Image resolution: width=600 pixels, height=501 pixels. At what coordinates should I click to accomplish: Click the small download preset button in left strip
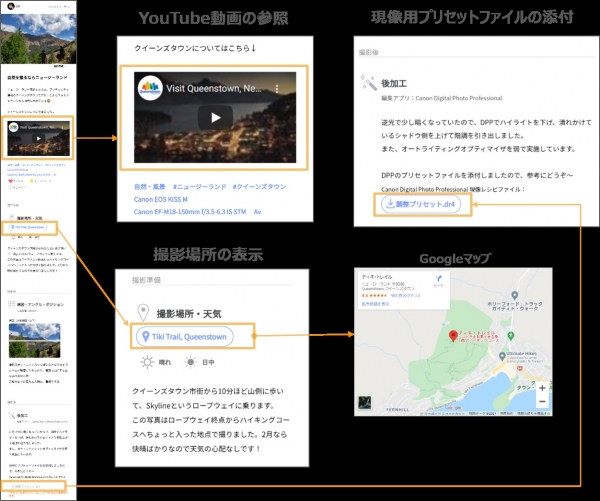click(x=26, y=486)
